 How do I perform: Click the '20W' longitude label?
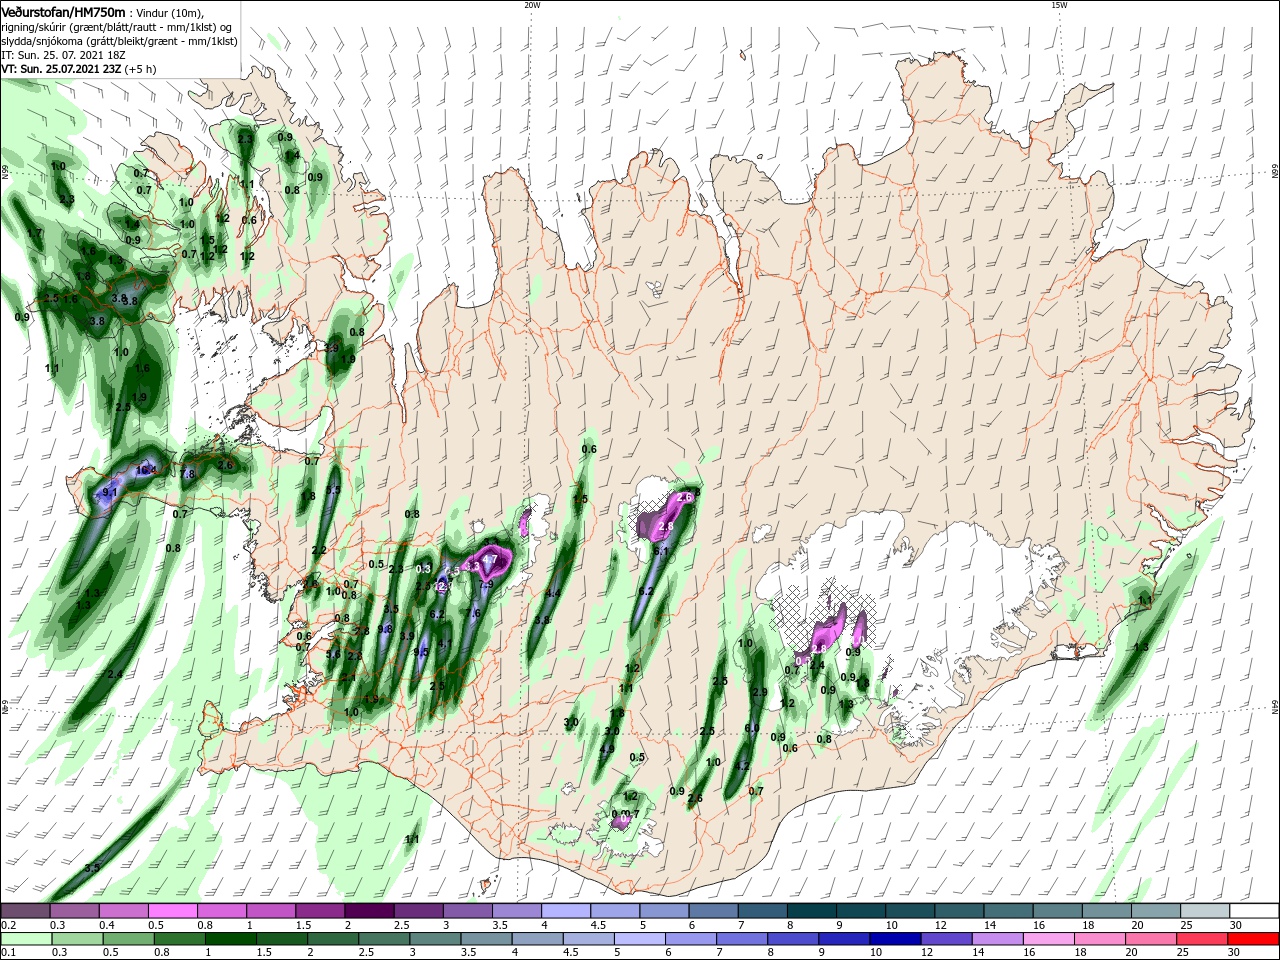point(532,5)
